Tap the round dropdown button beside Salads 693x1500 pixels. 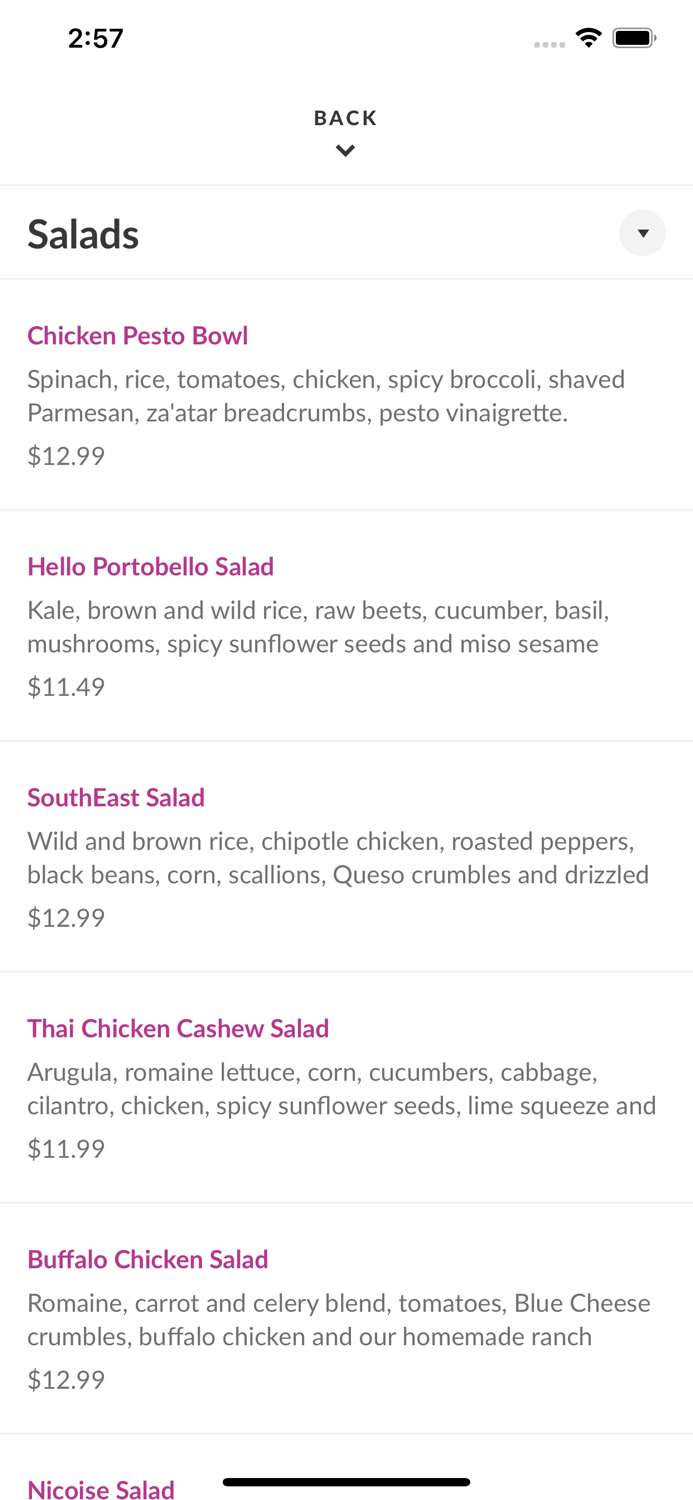tap(643, 232)
